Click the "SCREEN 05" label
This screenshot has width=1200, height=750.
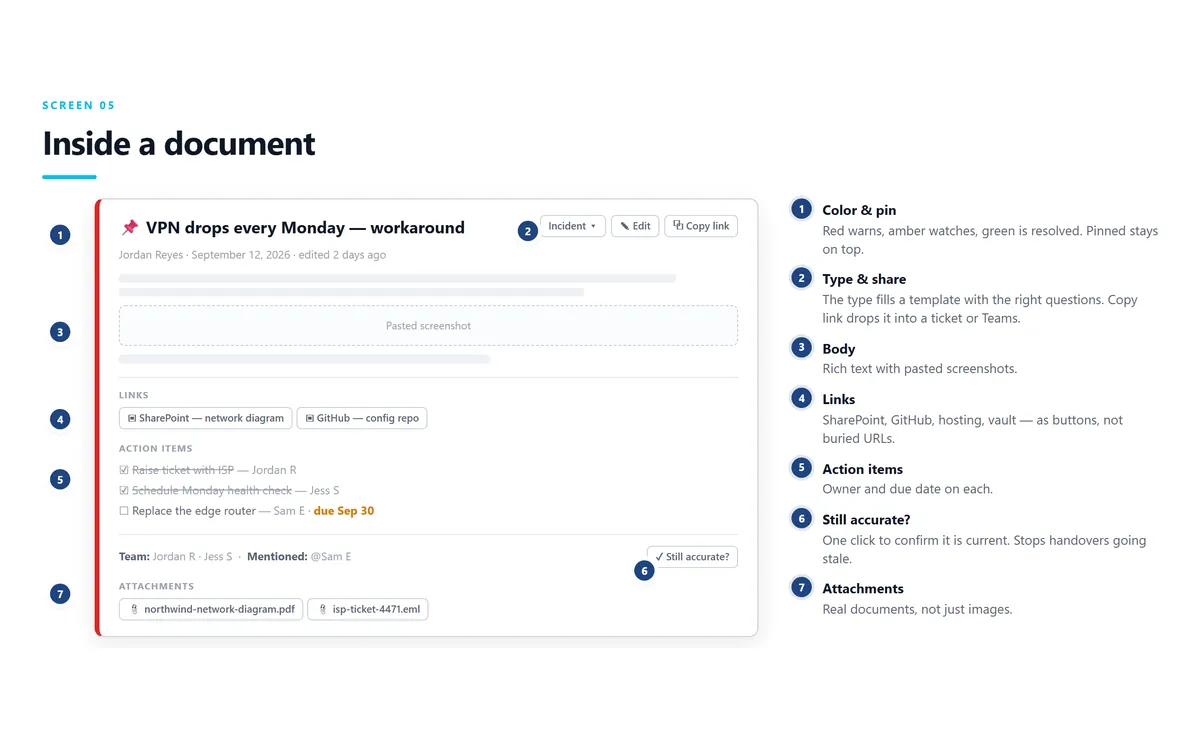[x=79, y=105]
